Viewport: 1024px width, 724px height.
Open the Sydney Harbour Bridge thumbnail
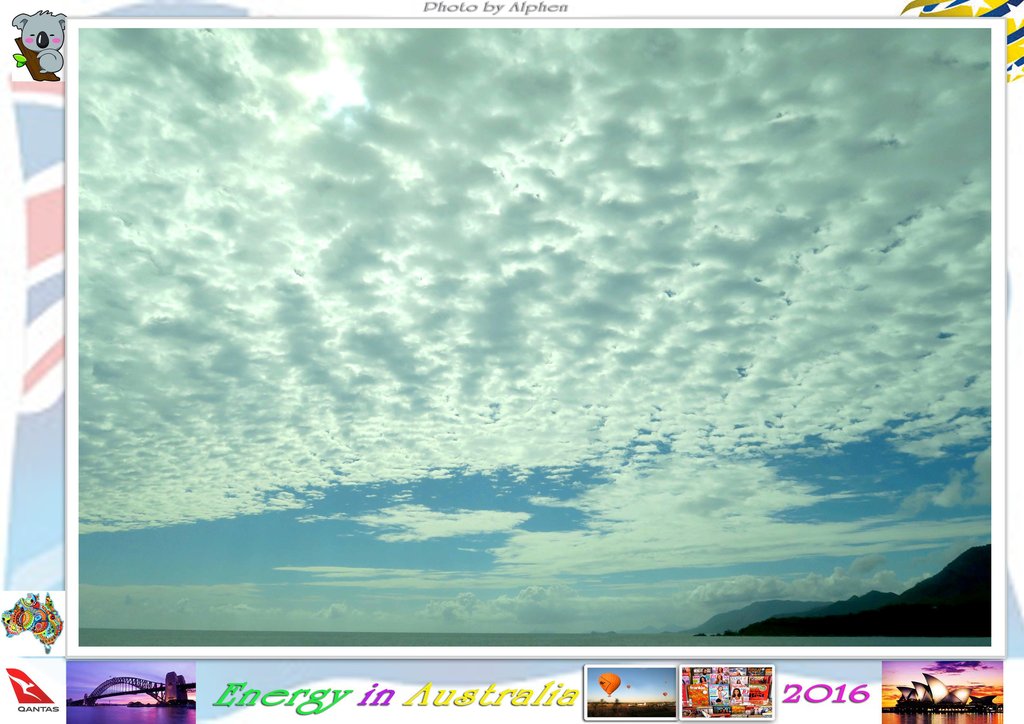tap(131, 690)
